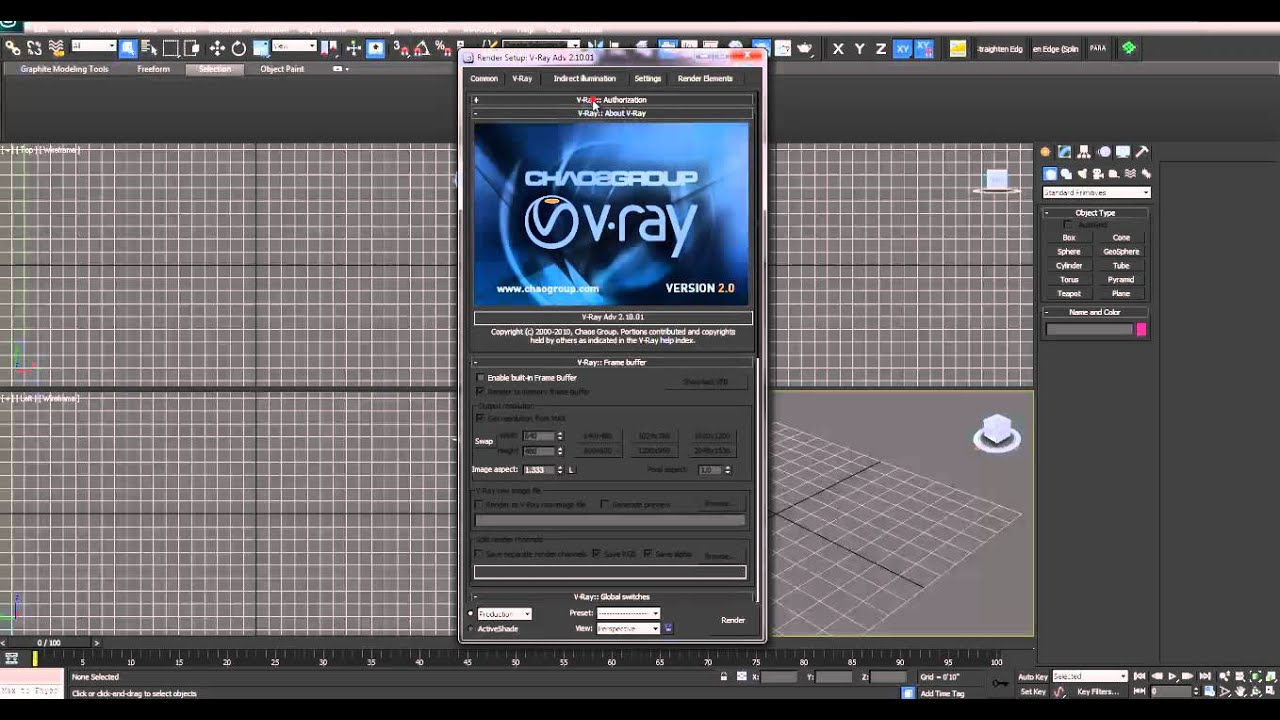Activate the Select and Scale tool
The width and height of the screenshot is (1280, 720).
point(261,48)
